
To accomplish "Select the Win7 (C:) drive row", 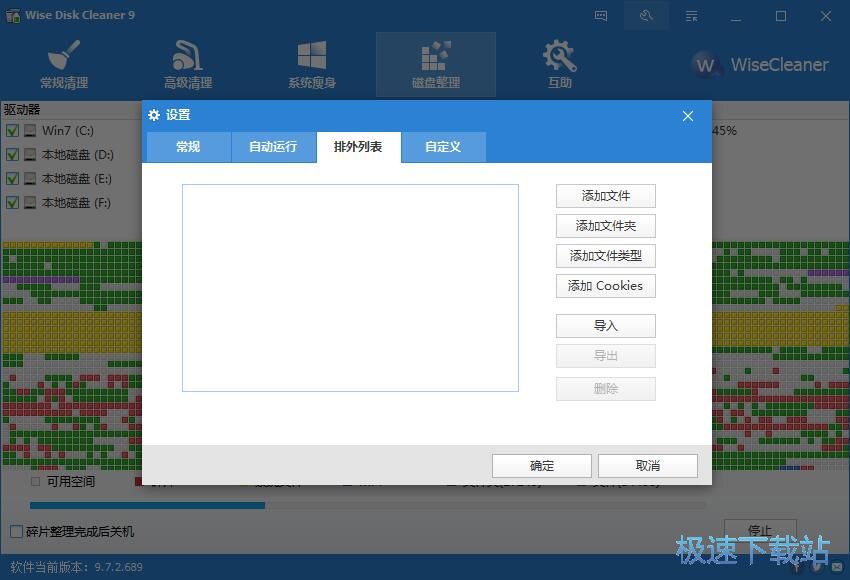I will pos(71,131).
